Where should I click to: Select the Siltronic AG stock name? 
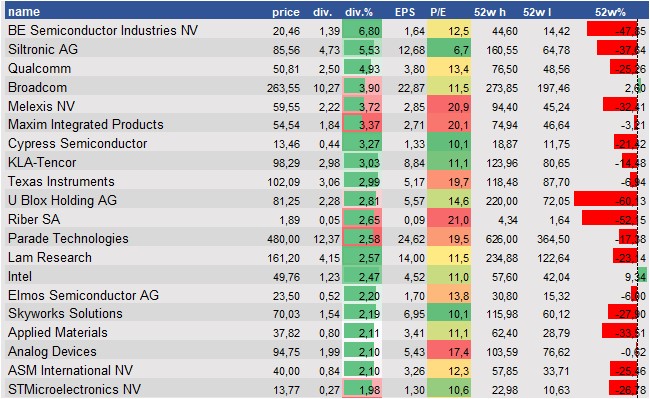click(43, 49)
